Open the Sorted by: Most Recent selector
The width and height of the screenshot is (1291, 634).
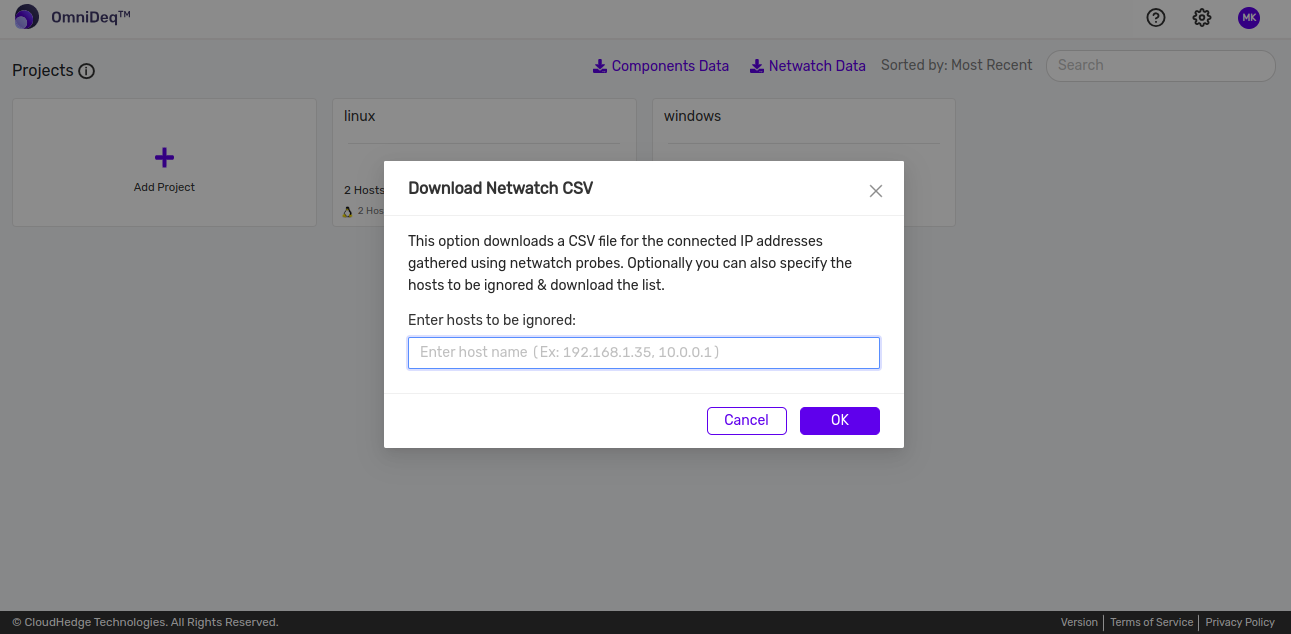[956, 65]
